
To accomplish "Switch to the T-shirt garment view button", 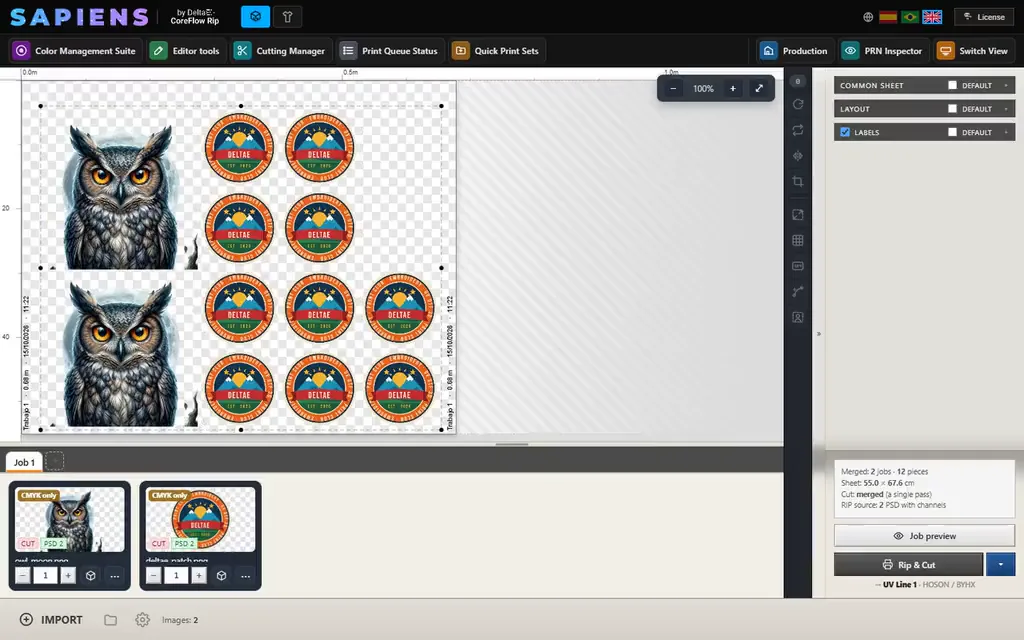I will click(287, 17).
